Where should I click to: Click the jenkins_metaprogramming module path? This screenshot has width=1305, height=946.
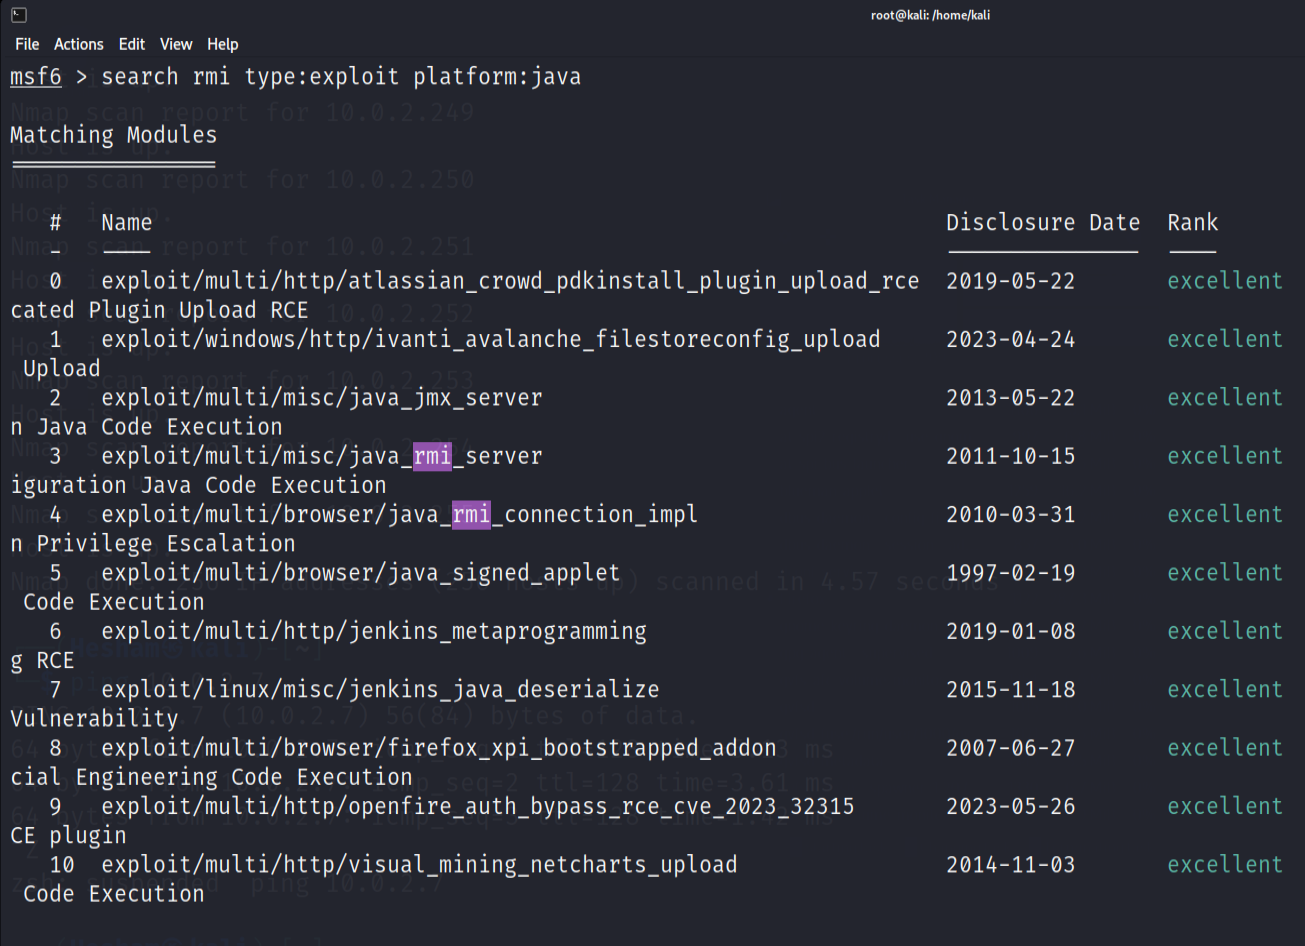pos(374,631)
